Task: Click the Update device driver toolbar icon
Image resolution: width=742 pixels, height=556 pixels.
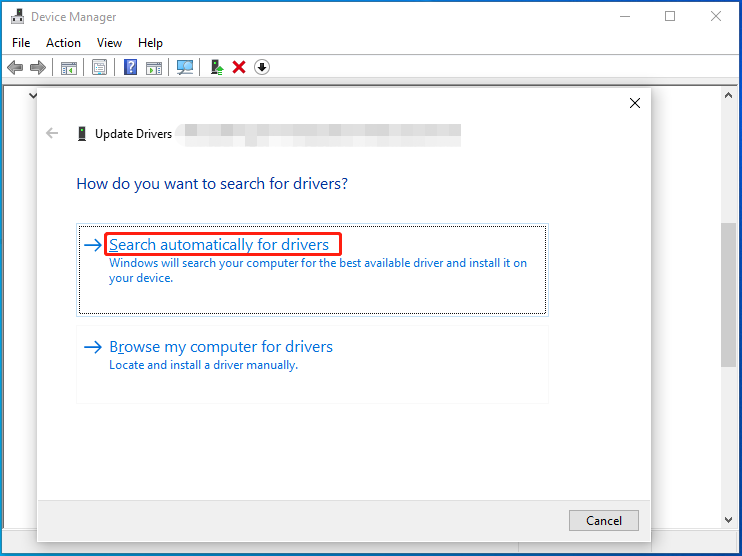Action: click(x=217, y=67)
